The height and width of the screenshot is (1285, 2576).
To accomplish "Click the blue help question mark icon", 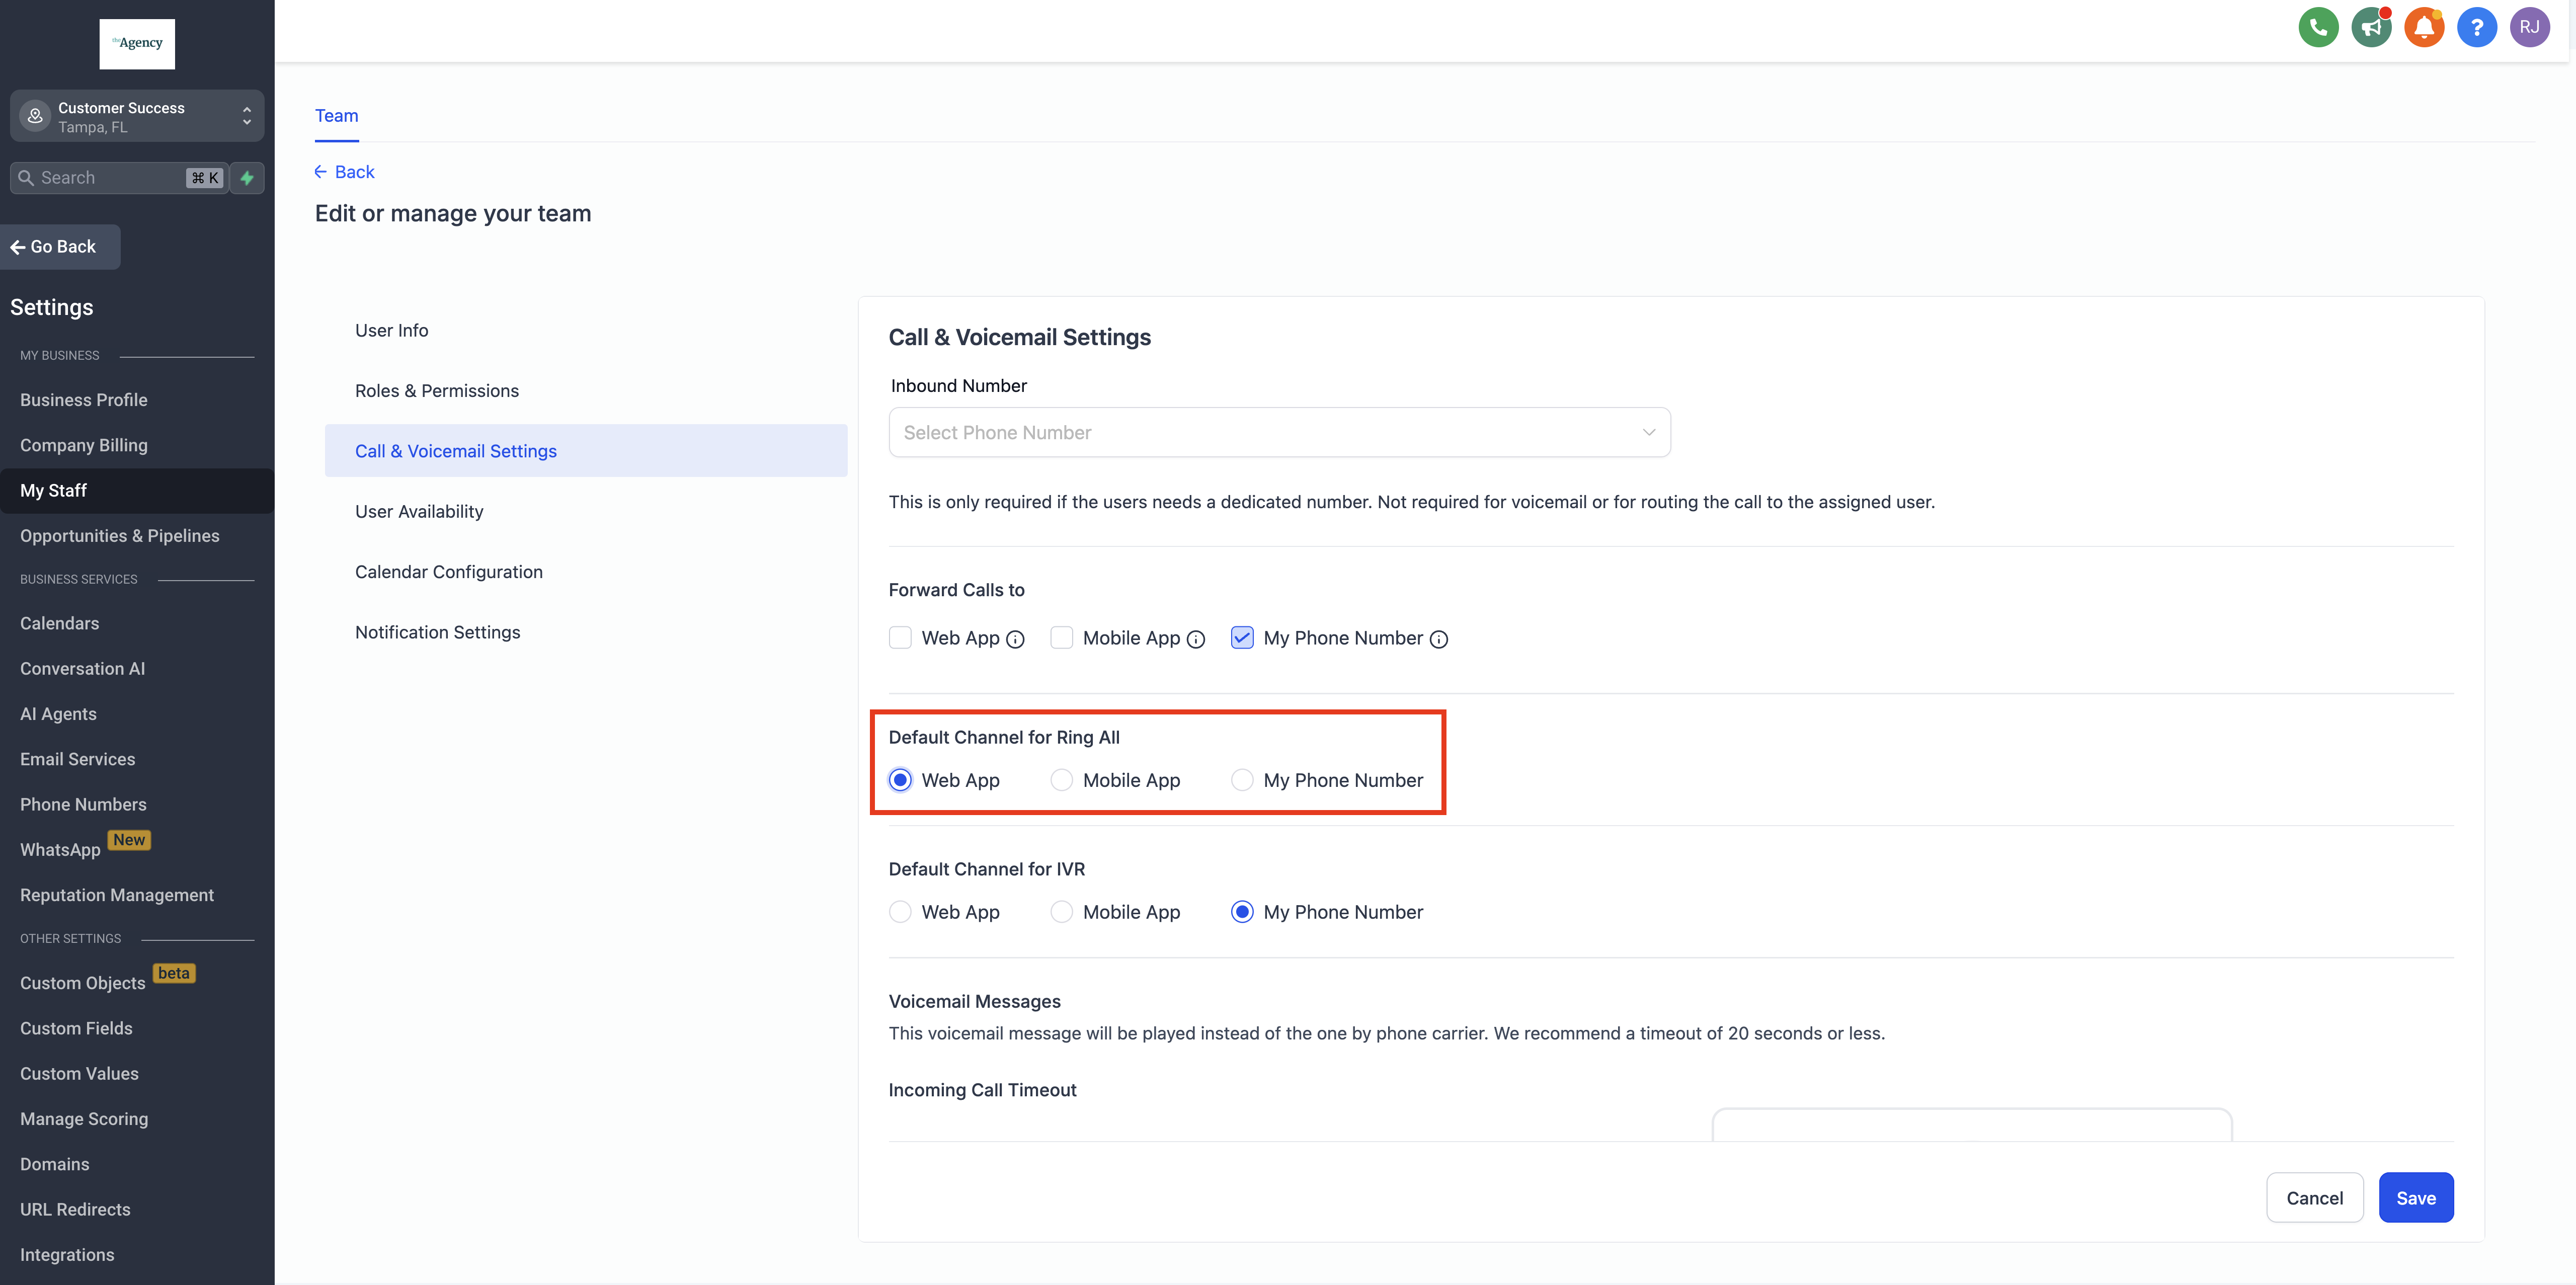I will [x=2476, y=27].
